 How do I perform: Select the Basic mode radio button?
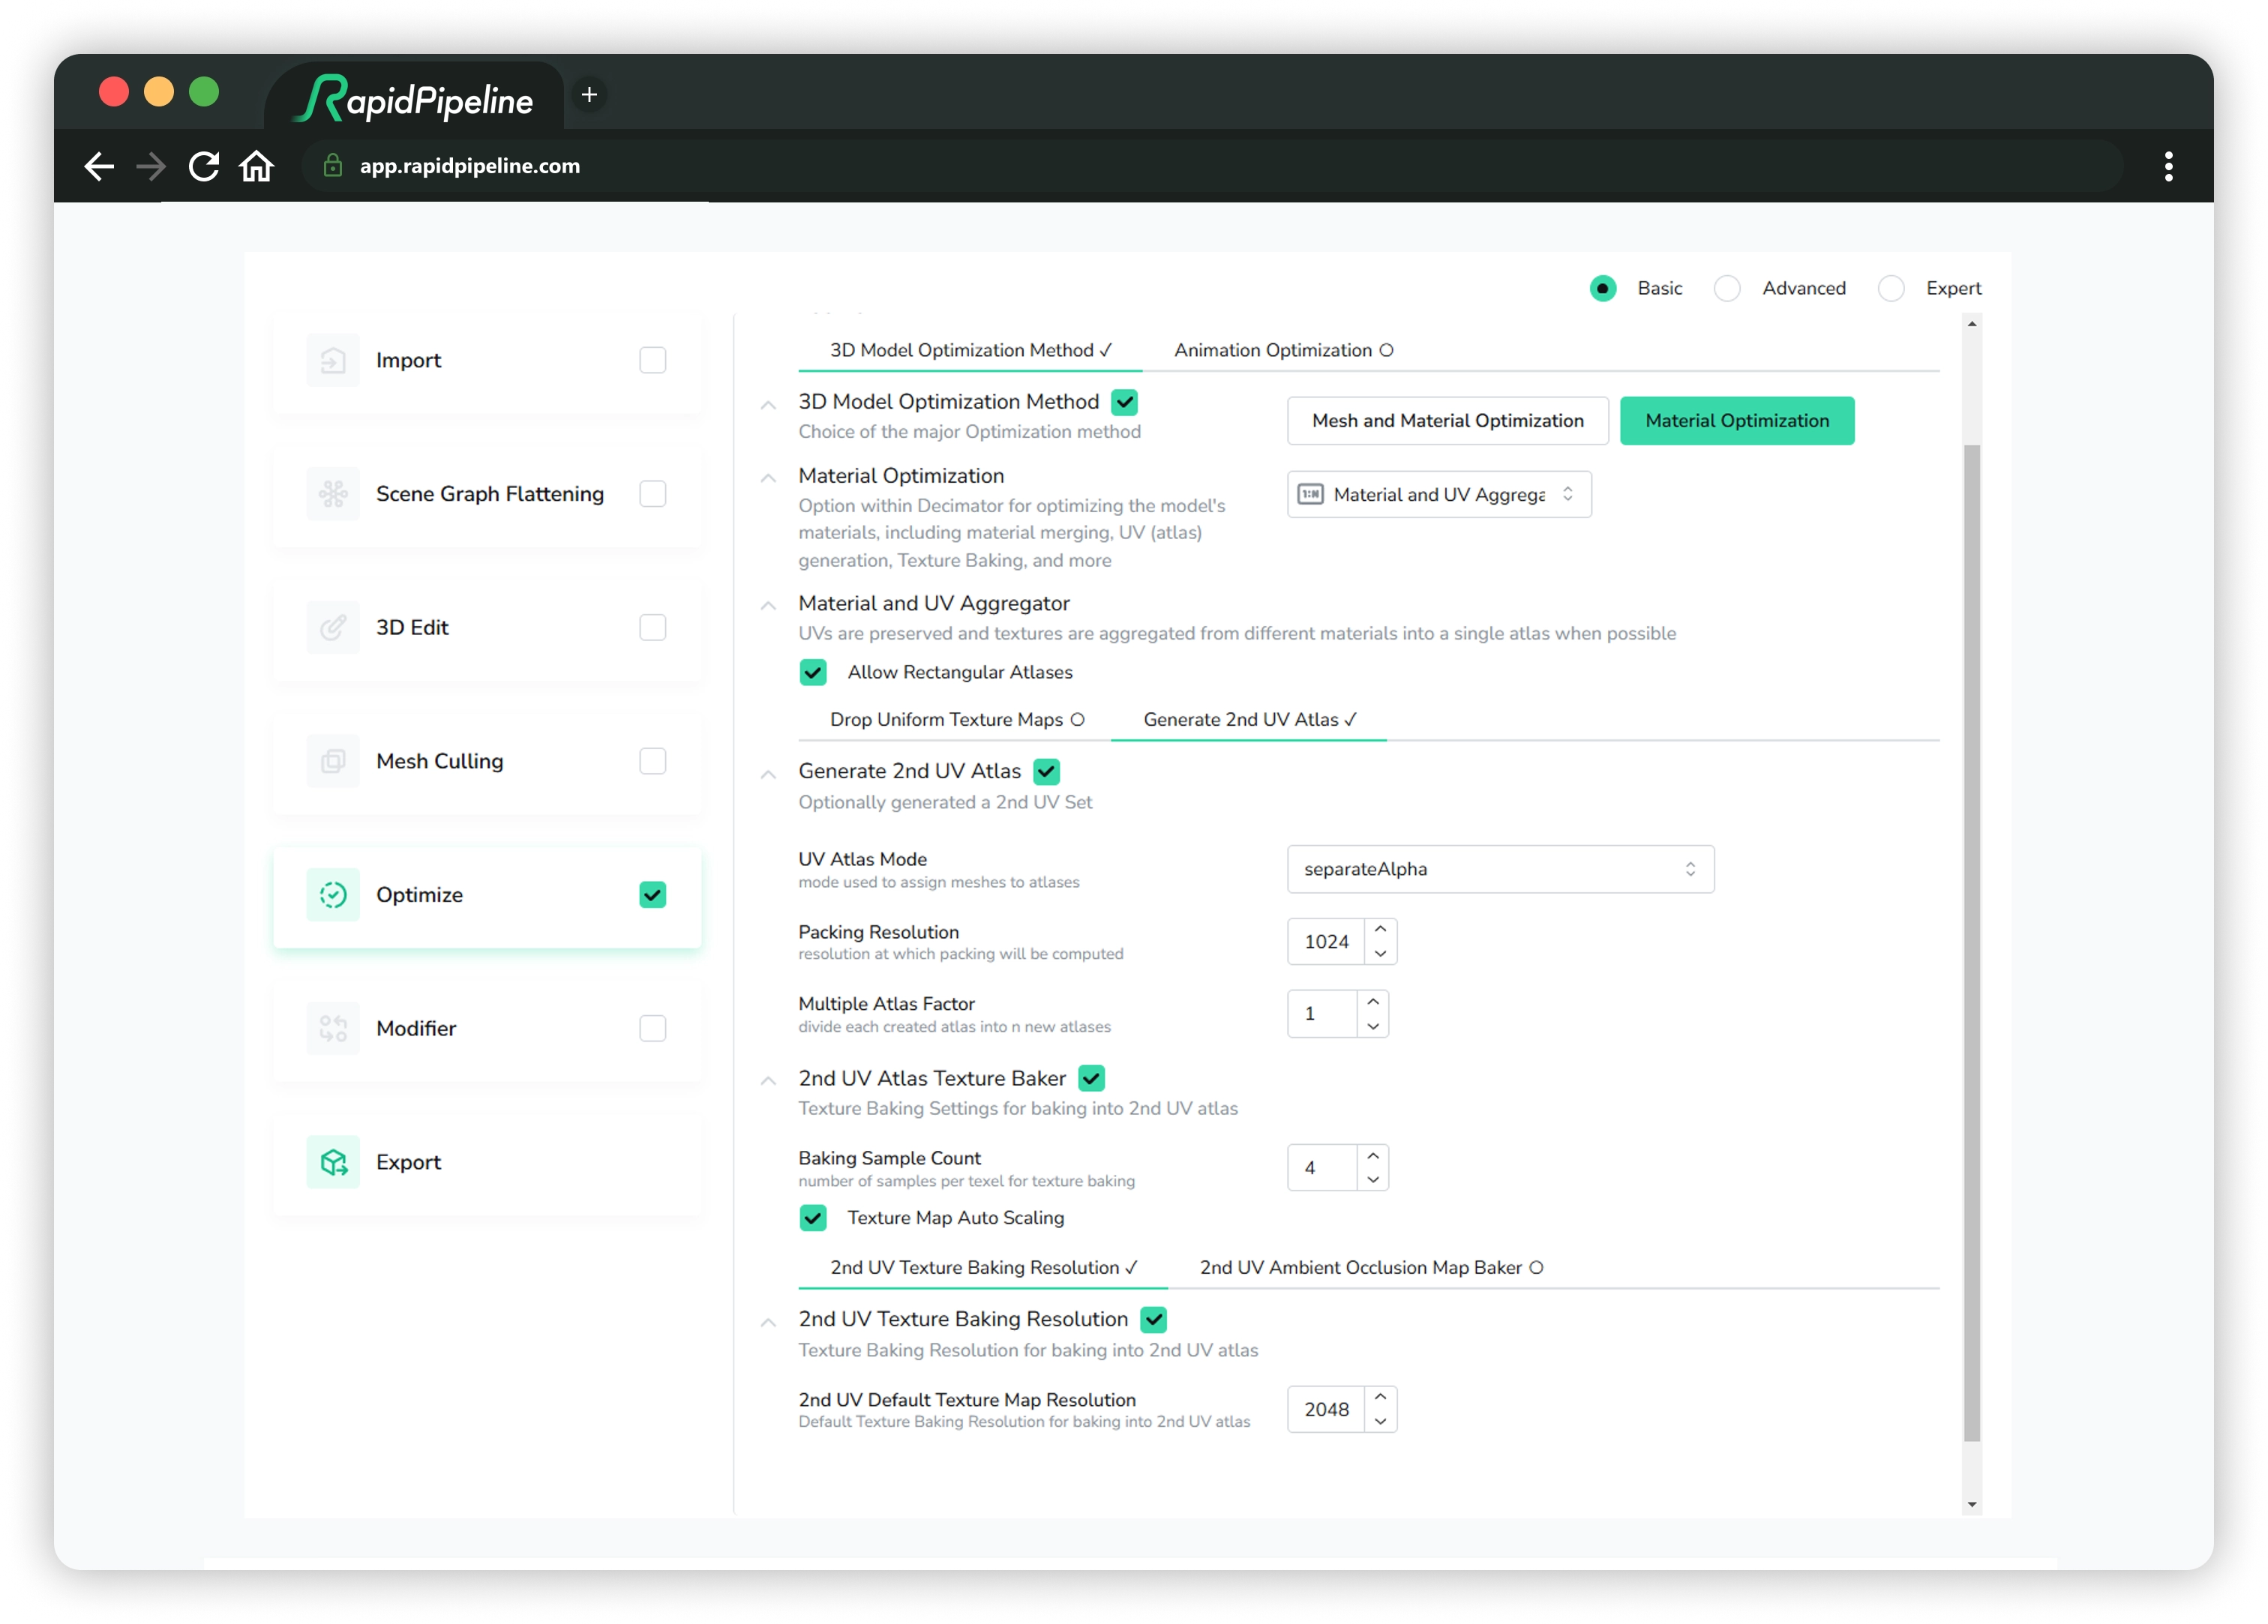point(1603,288)
